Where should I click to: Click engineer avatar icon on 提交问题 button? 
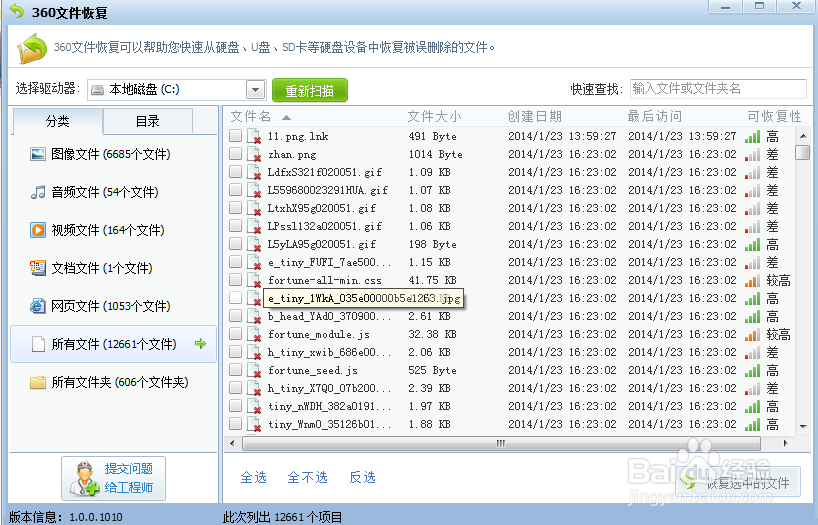(85, 479)
